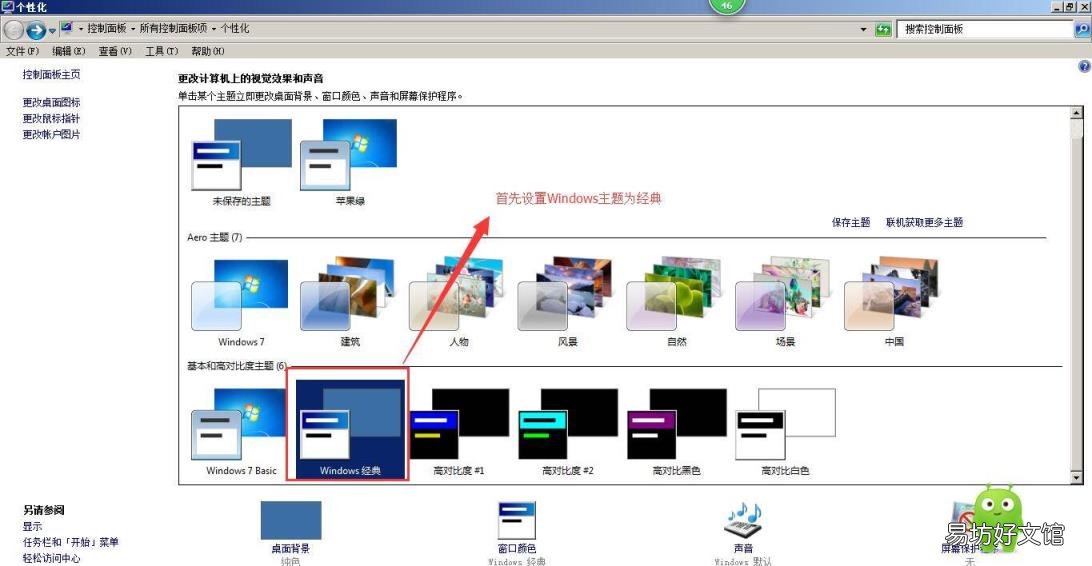Screen dimensions: 1092x566
Task: Click 控制面板 in the address breadcrumb
Action: tap(107, 29)
